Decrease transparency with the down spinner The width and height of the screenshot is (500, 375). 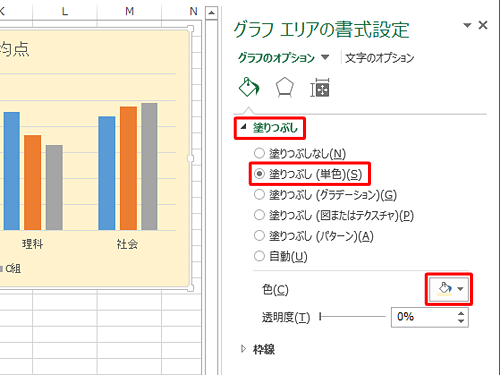point(461,321)
